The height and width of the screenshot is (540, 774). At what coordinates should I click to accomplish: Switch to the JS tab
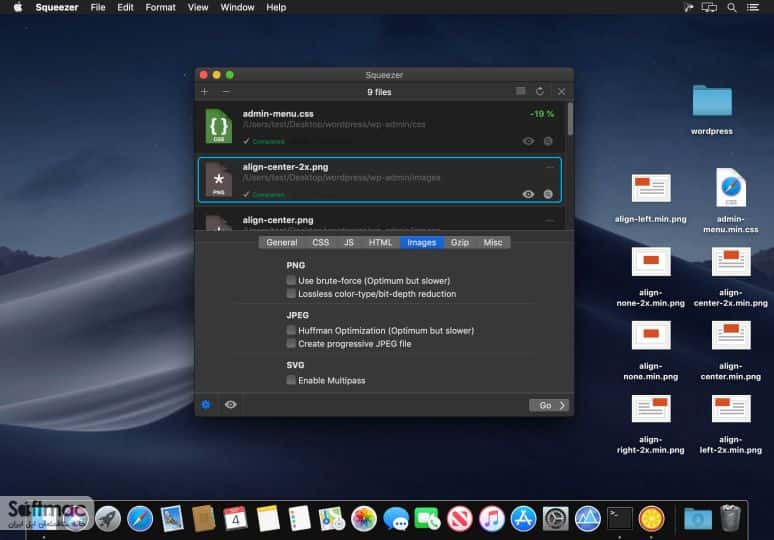(348, 242)
